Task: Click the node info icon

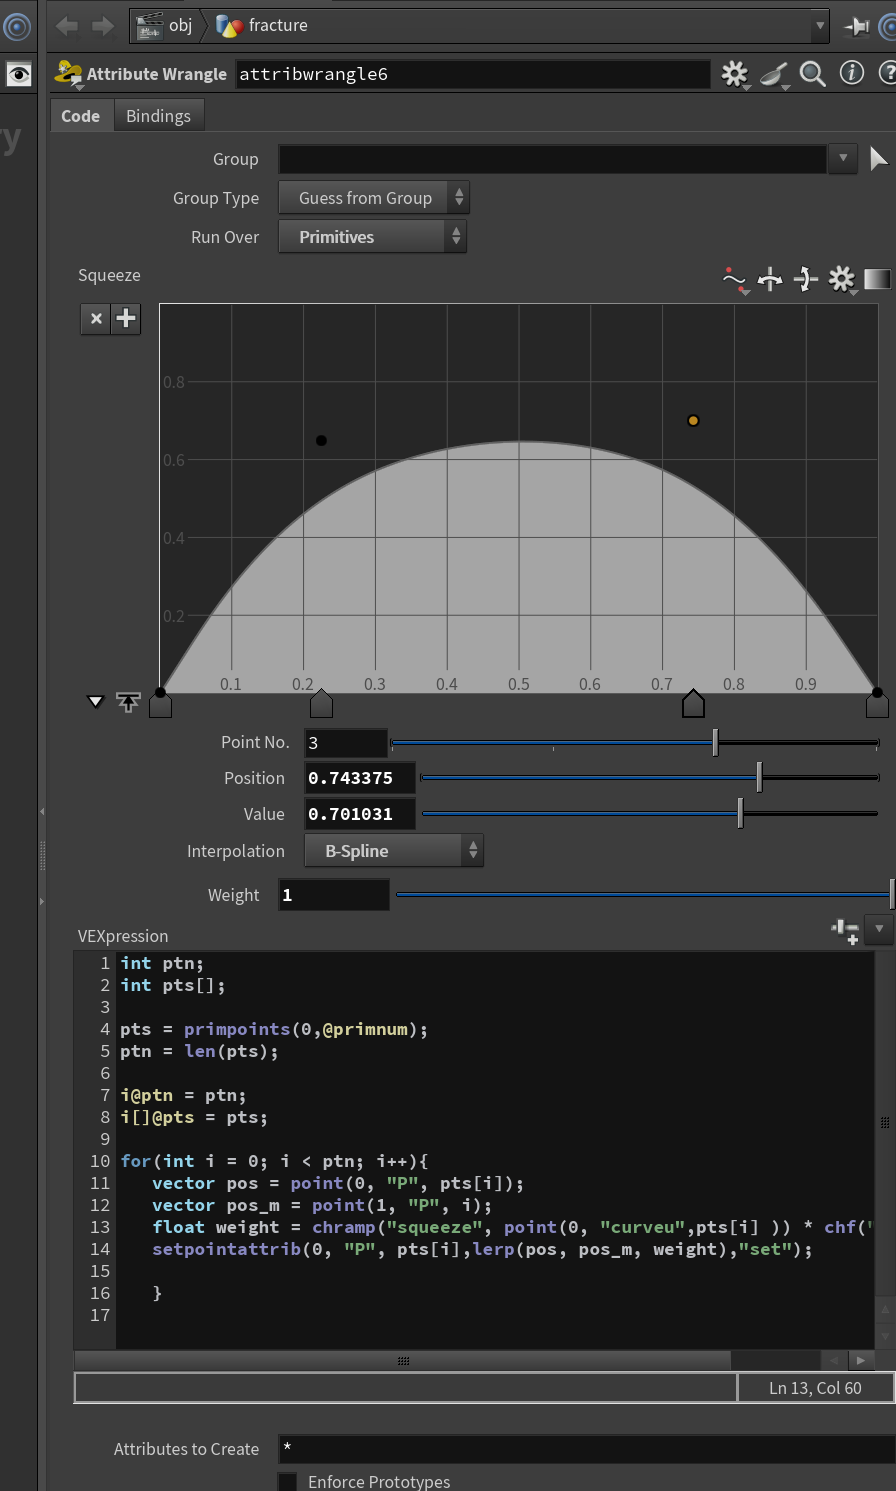Action: (852, 73)
